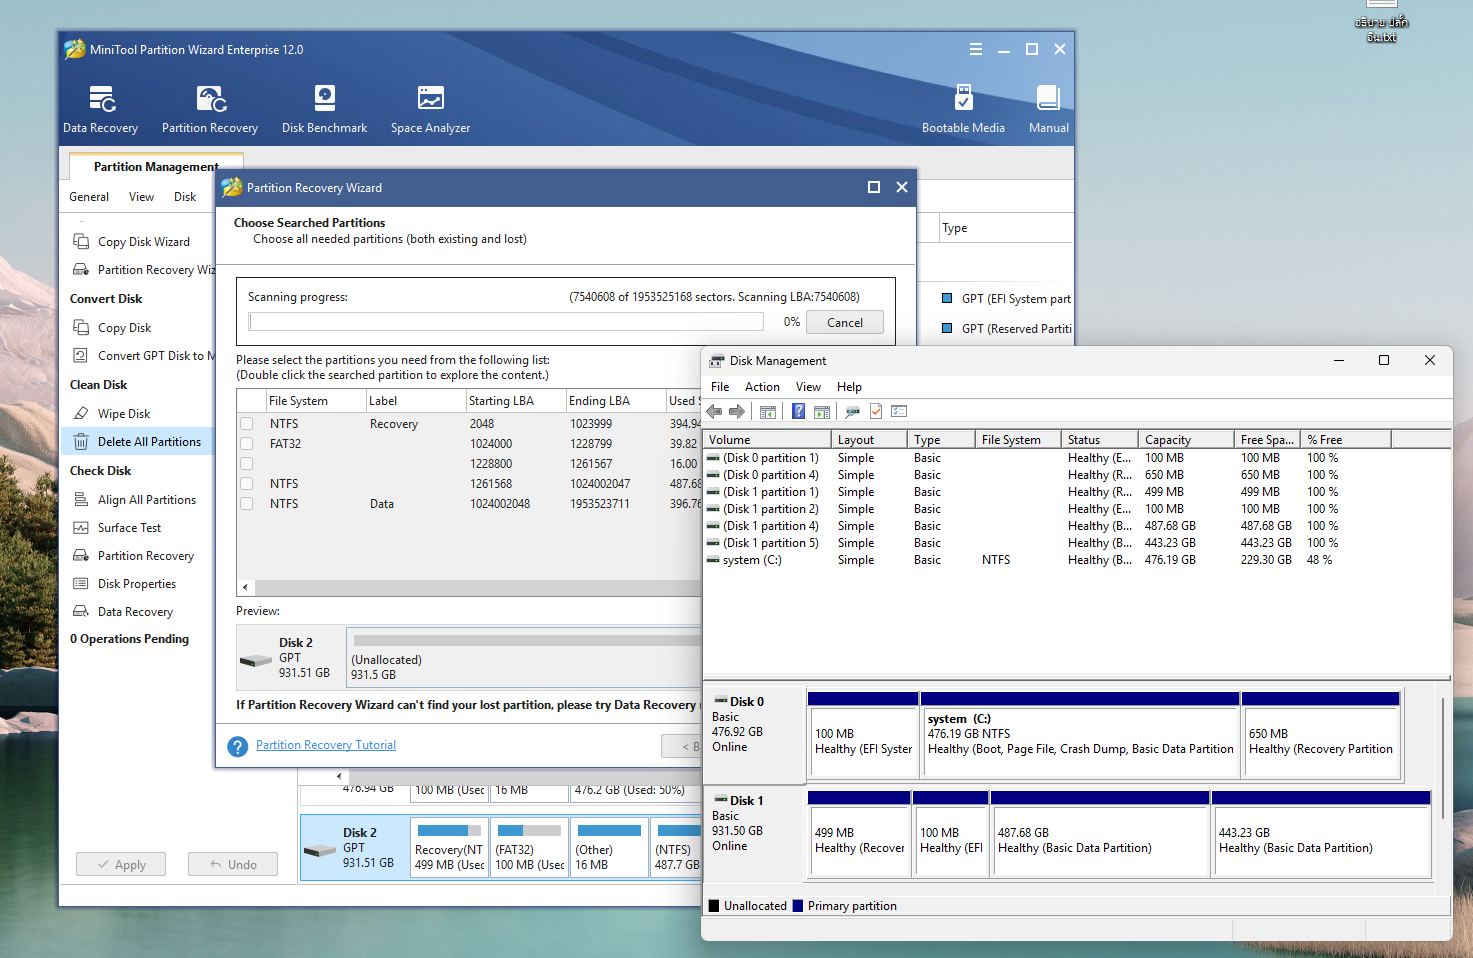Select the Disk 2 (Other) 16 MB partition

(x=609, y=848)
